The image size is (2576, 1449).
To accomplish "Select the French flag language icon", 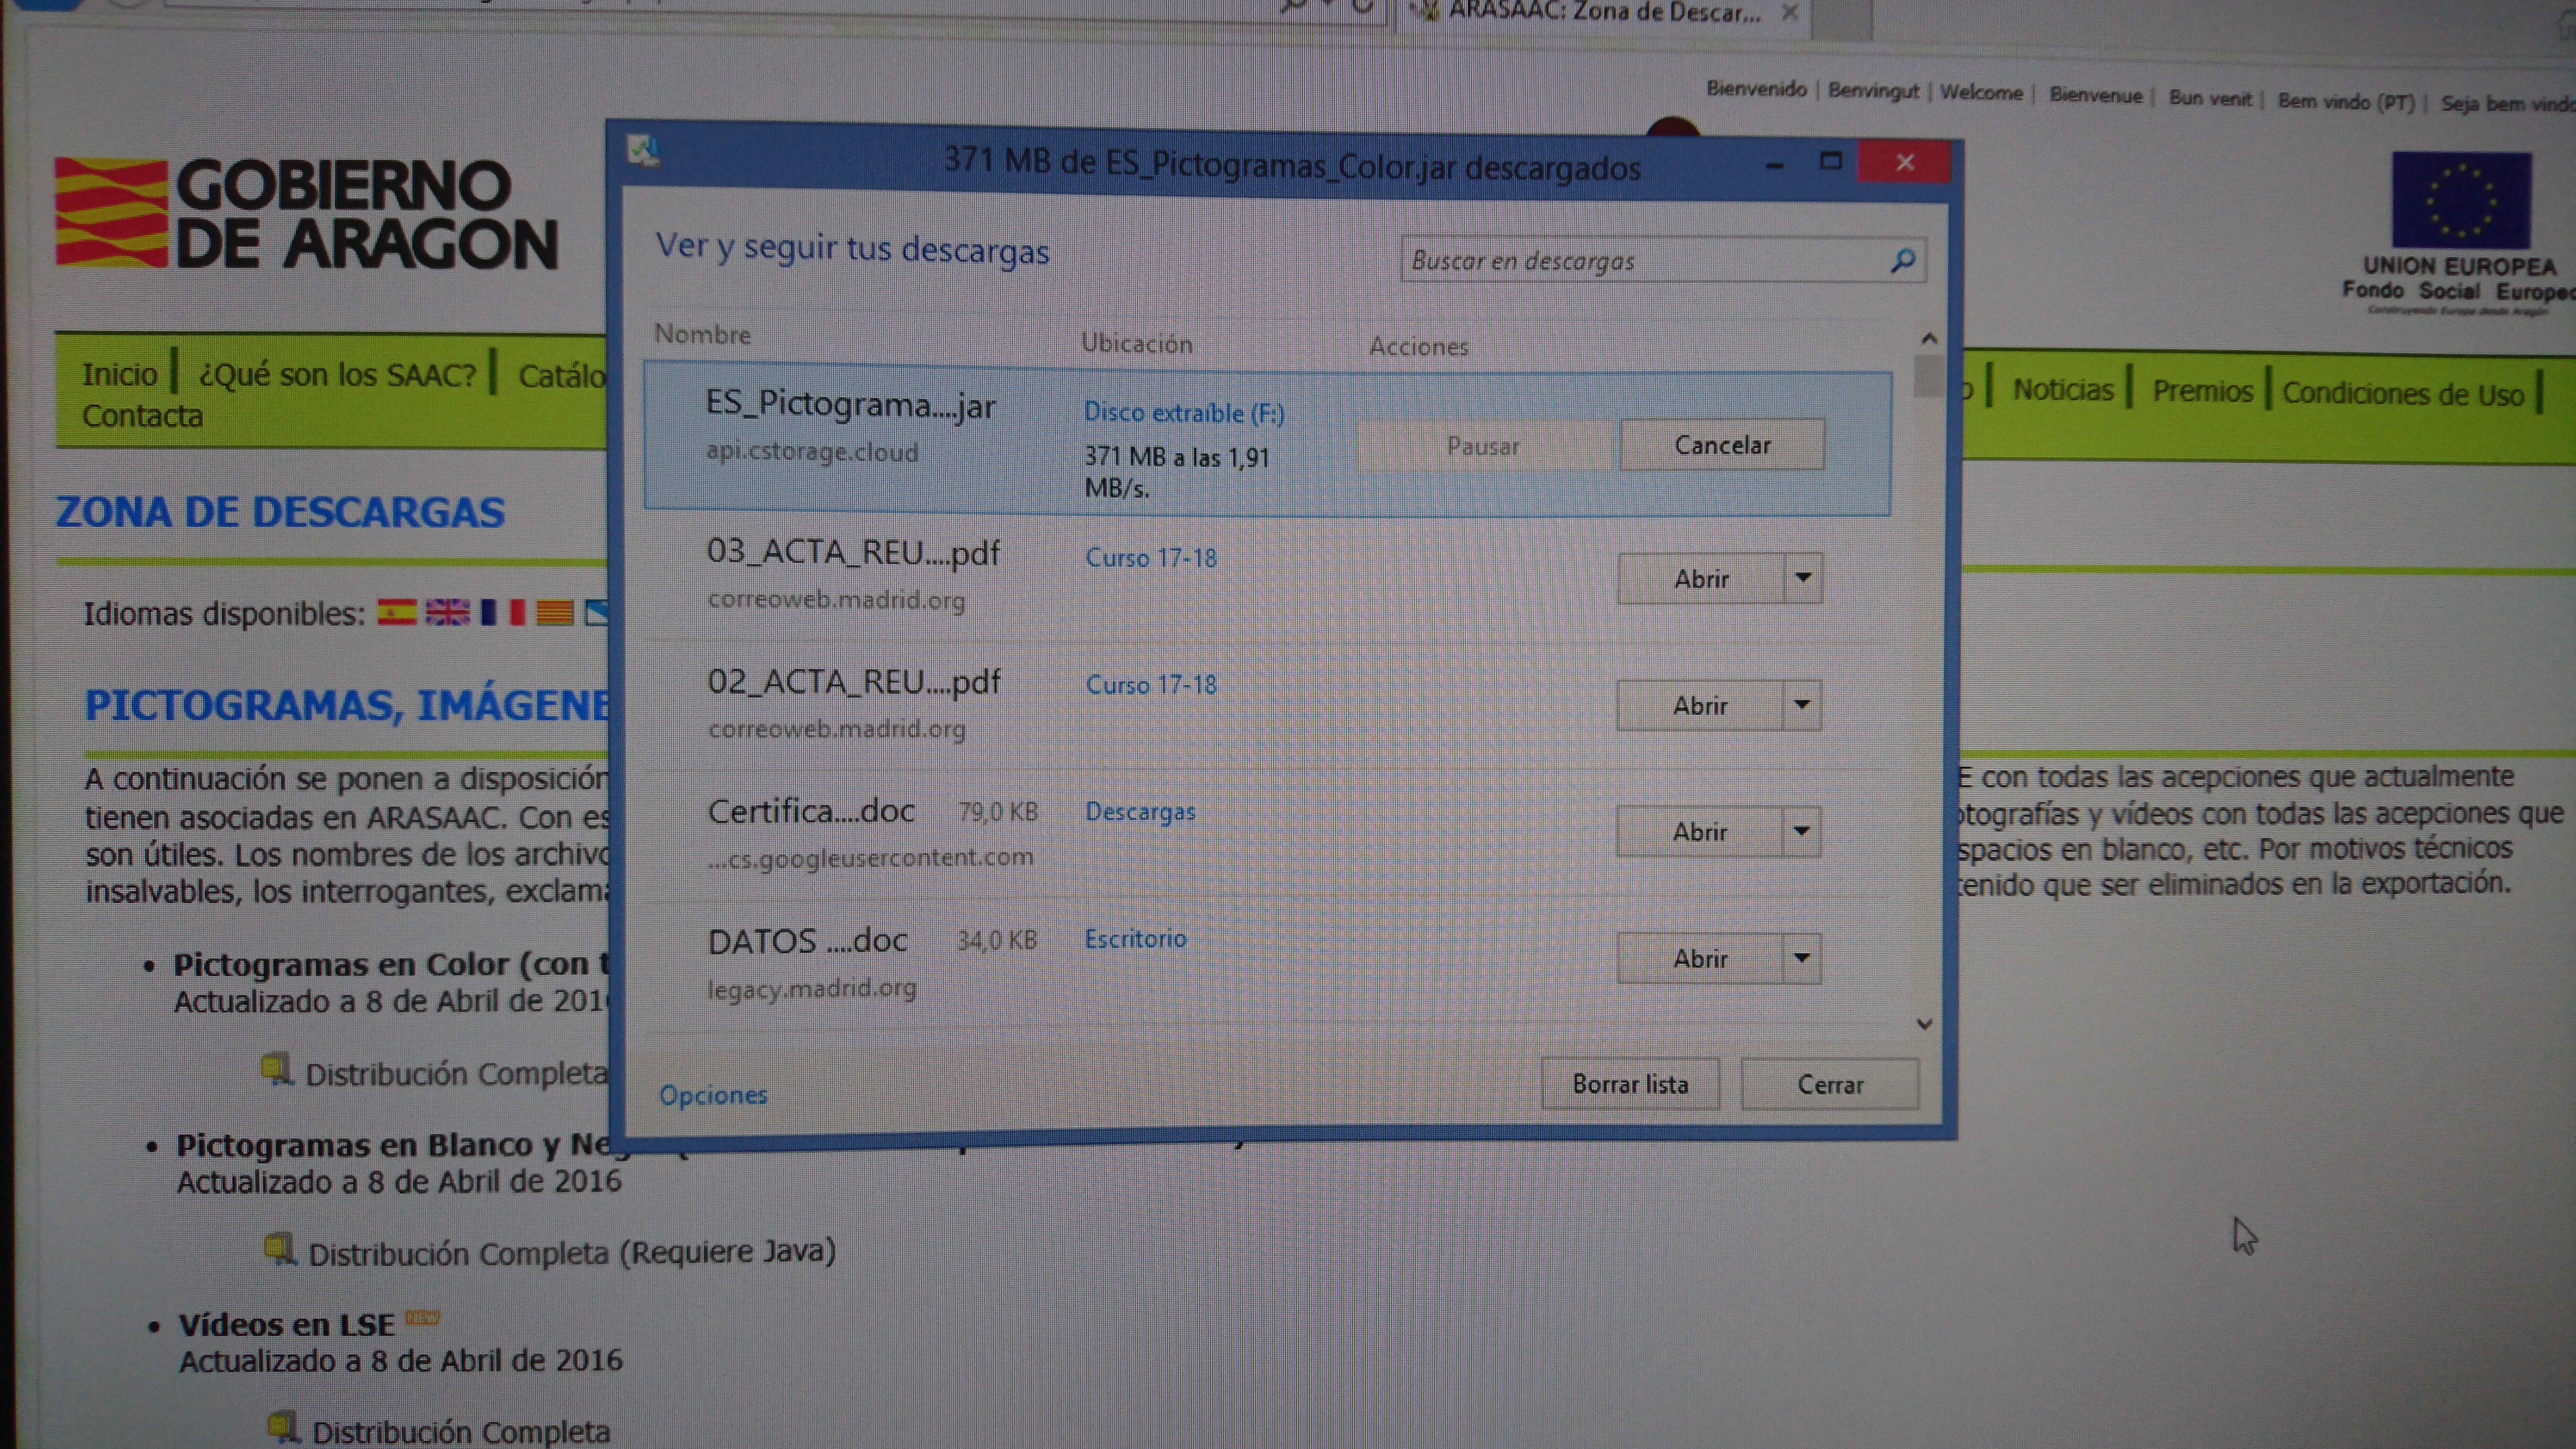I will (502, 612).
